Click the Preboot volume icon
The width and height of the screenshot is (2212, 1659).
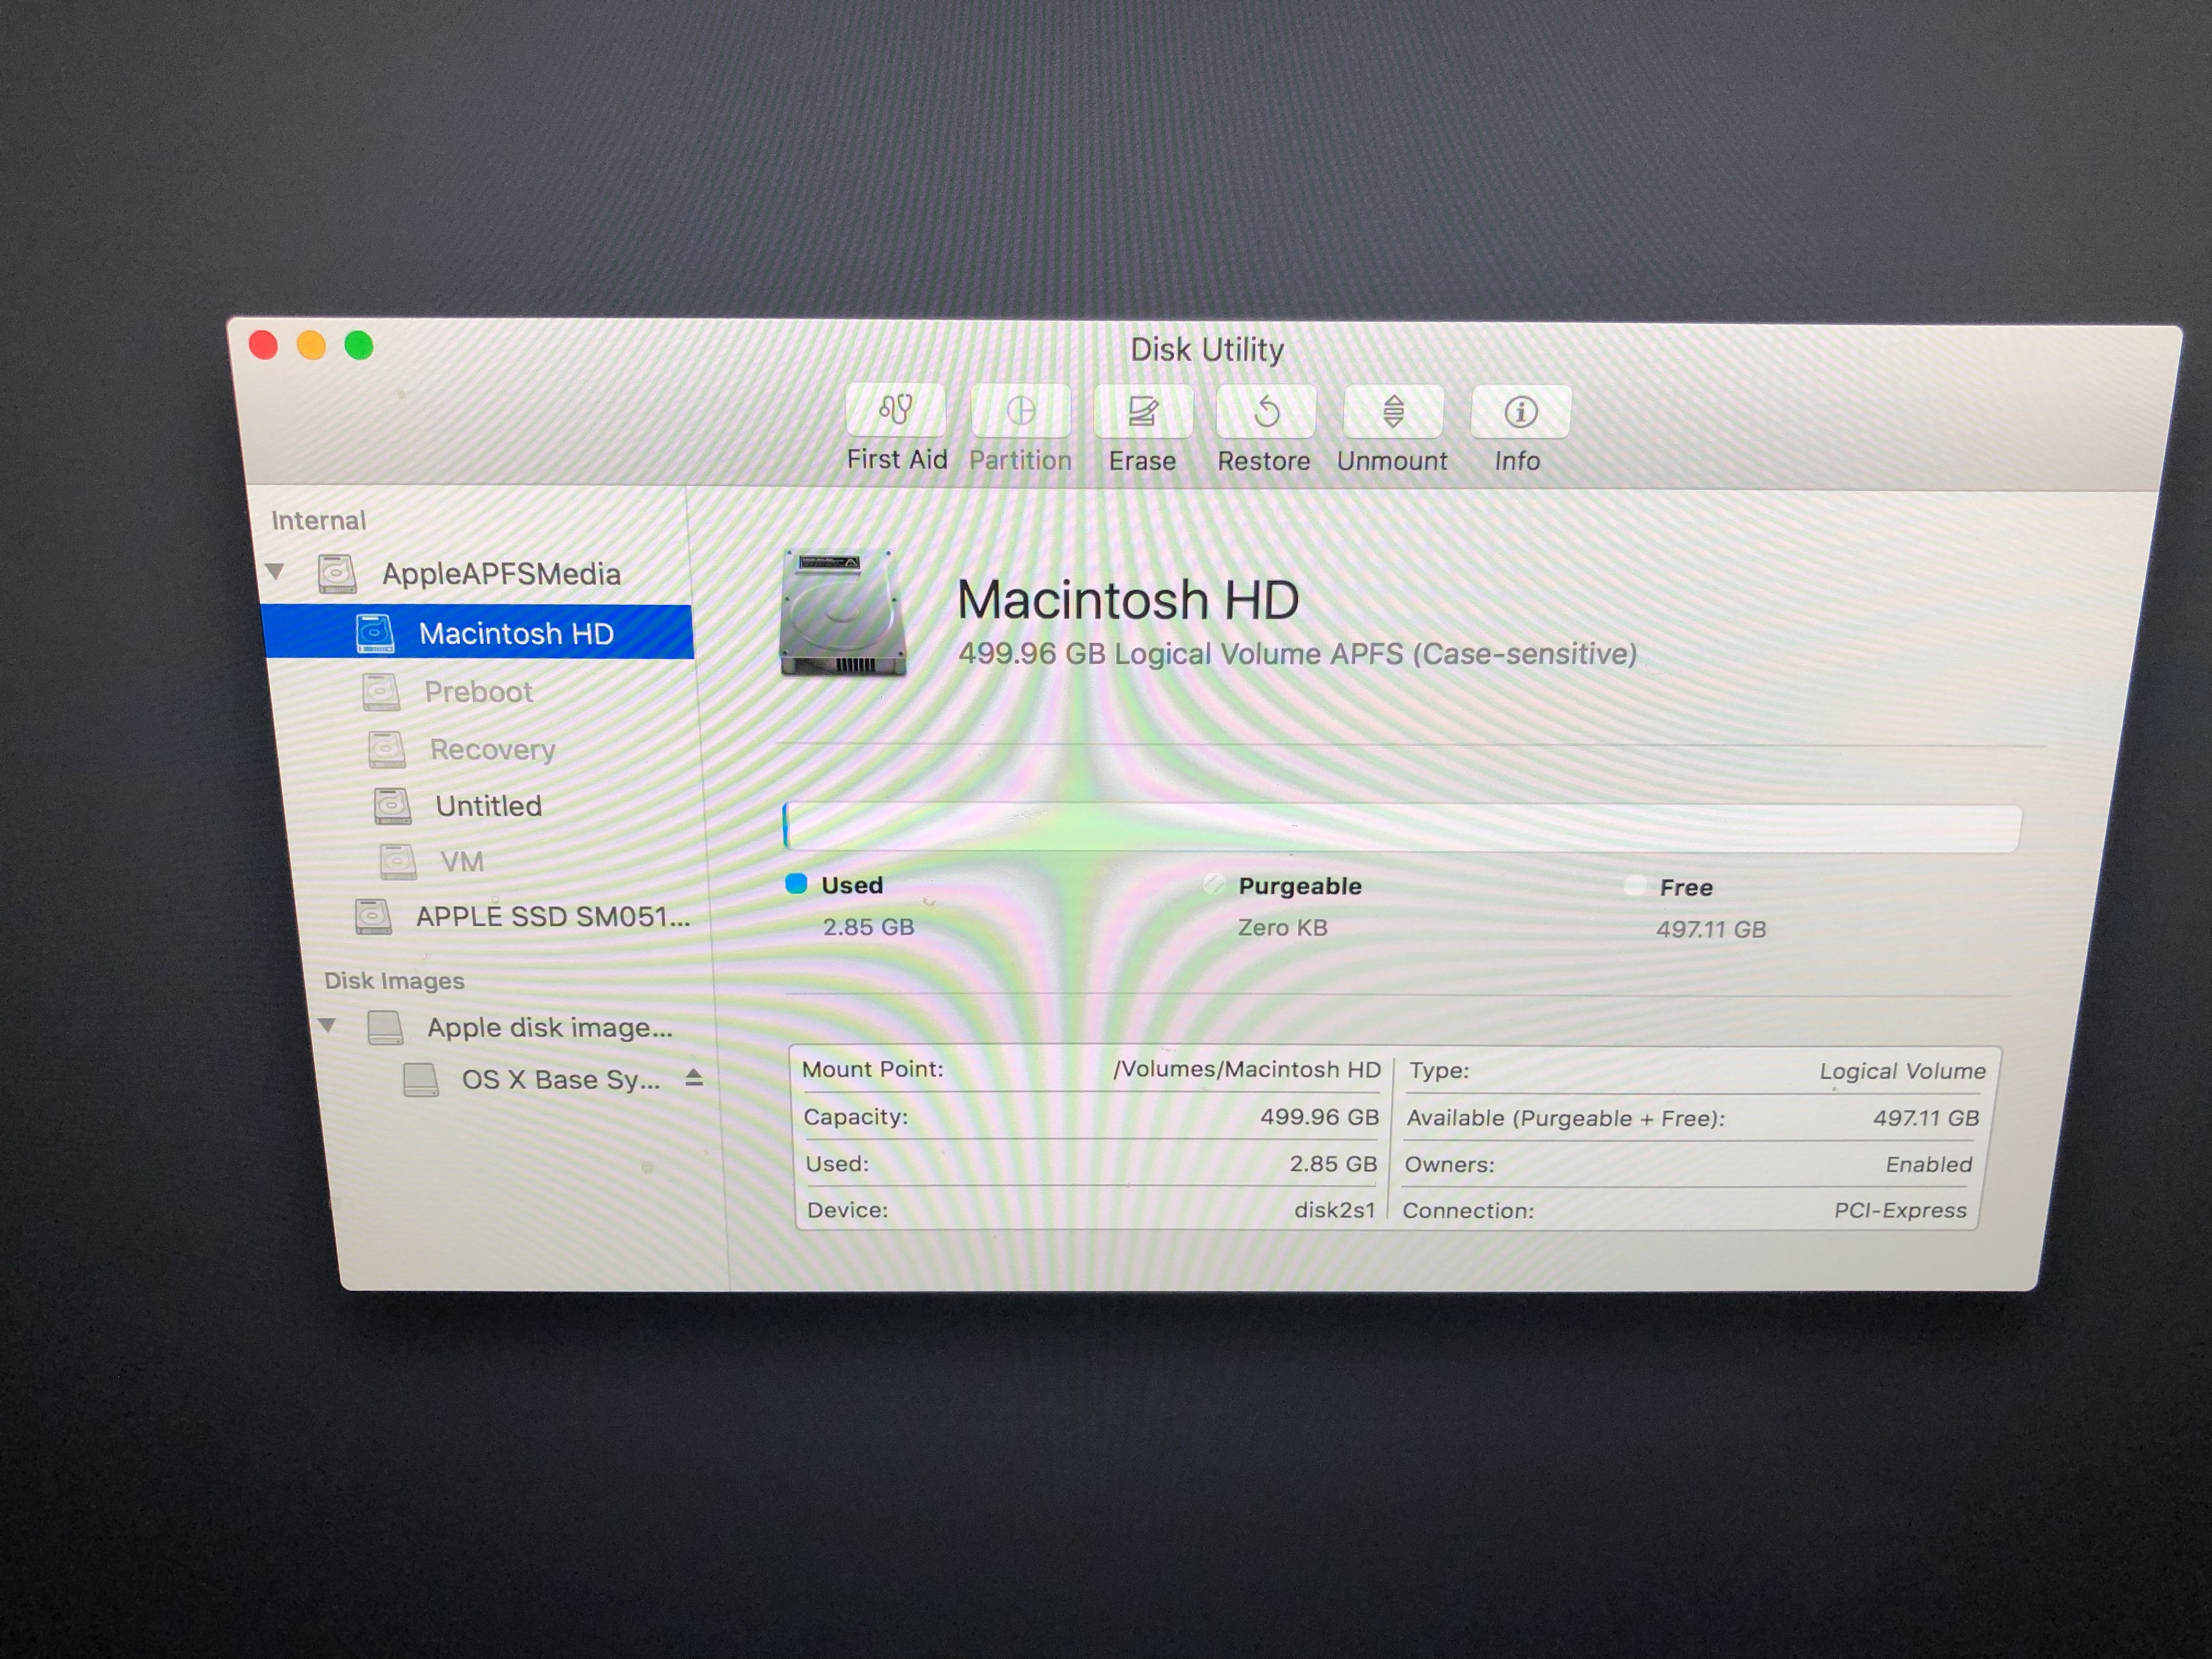point(381,692)
